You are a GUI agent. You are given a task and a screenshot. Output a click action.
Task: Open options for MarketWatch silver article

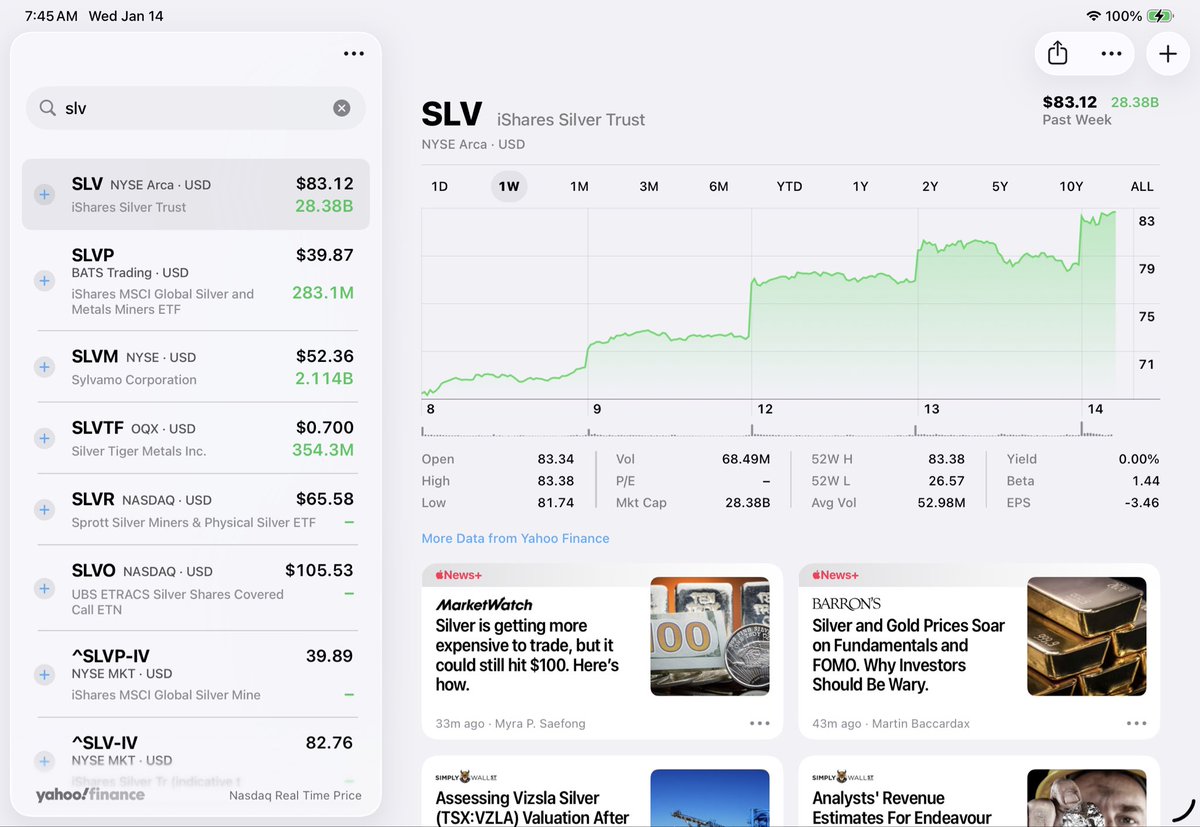click(760, 723)
